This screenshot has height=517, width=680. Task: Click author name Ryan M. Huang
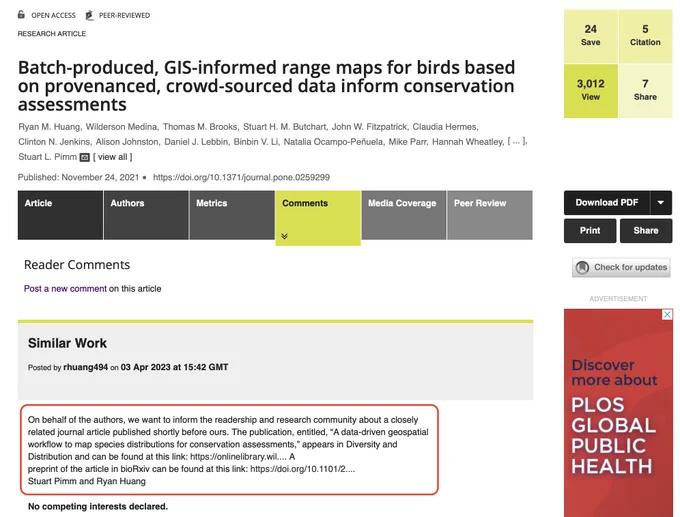pos(49,127)
